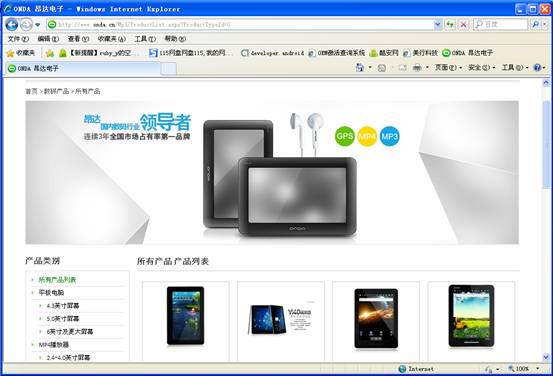Open the 查看 menu in menu bar
Image resolution: width=553 pixels, height=376 pixels.
78,39
